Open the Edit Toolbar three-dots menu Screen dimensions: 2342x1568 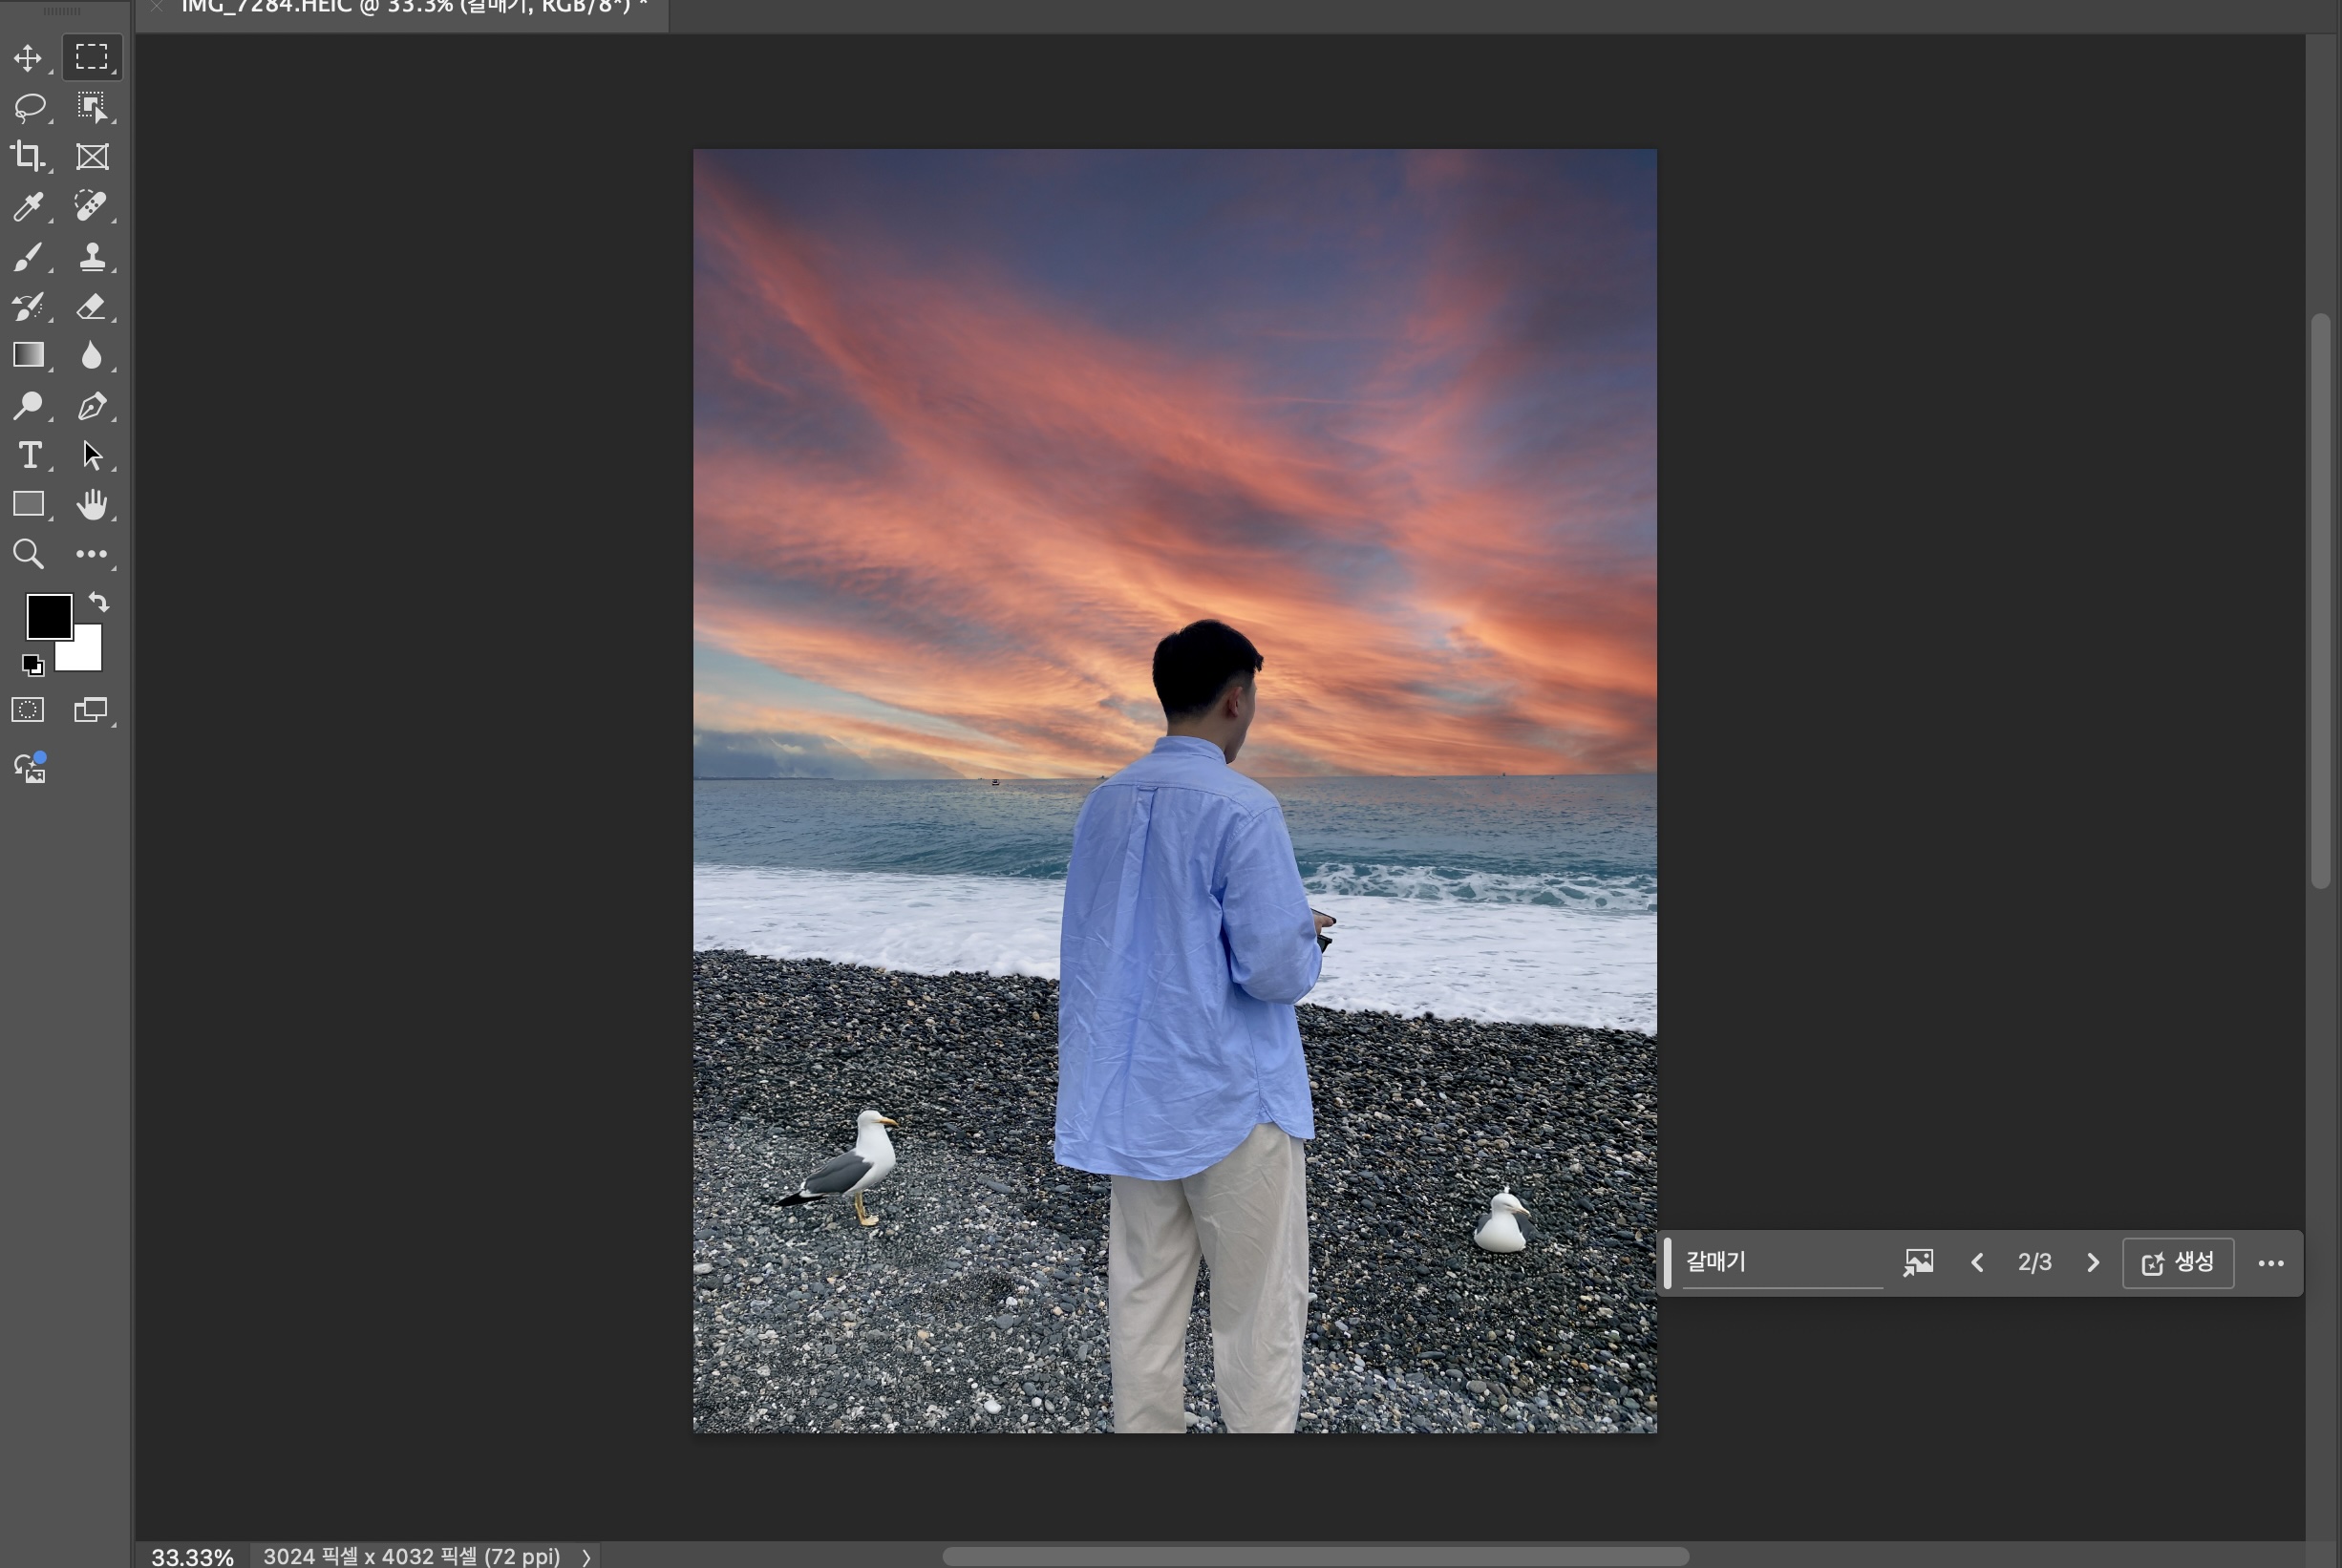coord(92,554)
